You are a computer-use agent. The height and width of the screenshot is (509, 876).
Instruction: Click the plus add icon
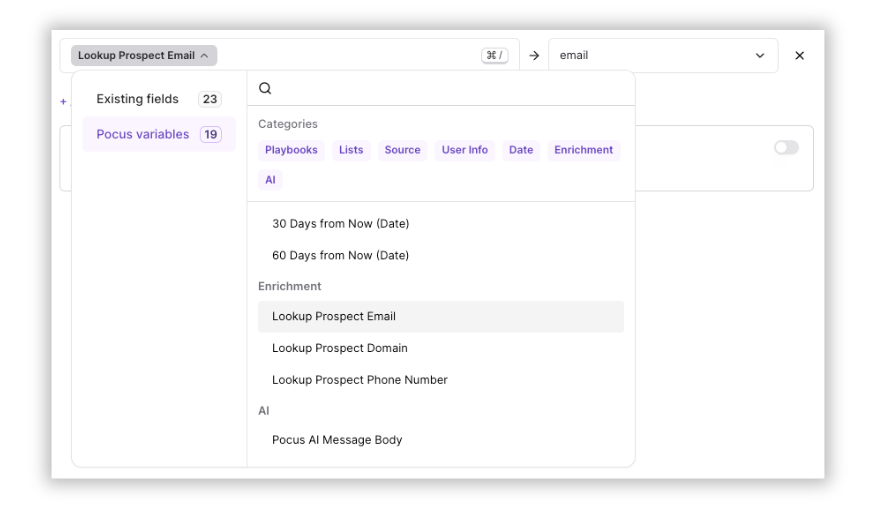pos(63,101)
